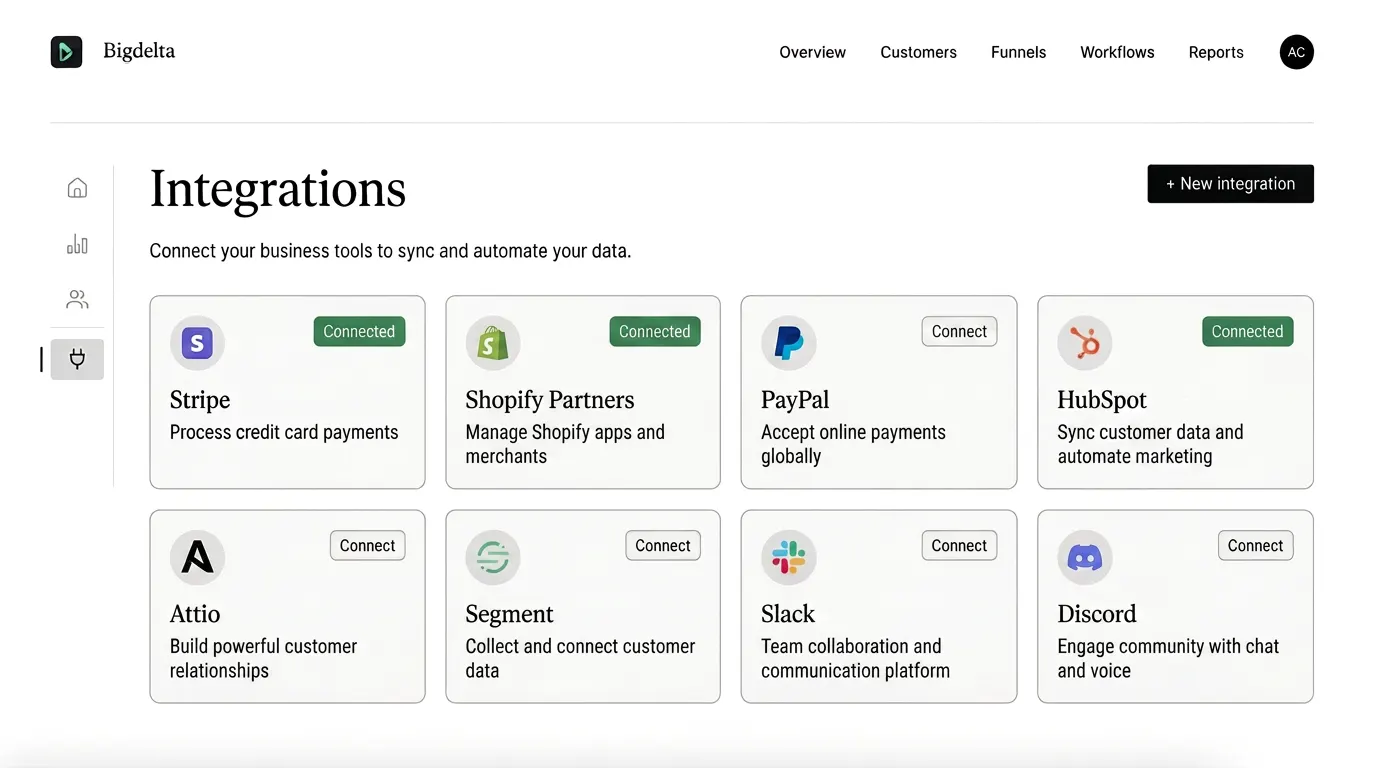Open the bar chart analytics sidebar icon
The image size is (1376, 768).
[77, 244]
